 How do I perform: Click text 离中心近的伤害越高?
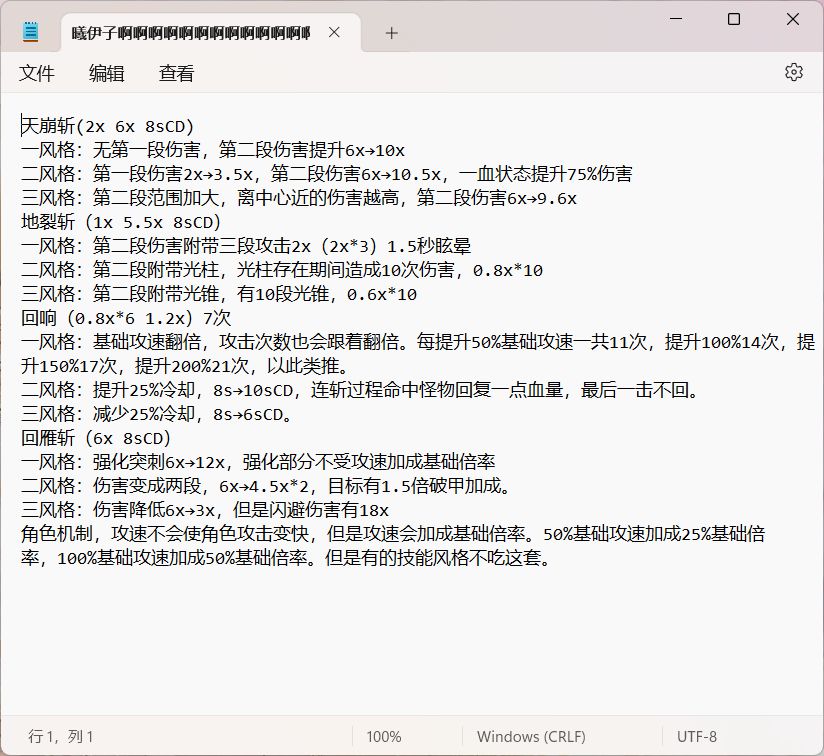point(317,198)
